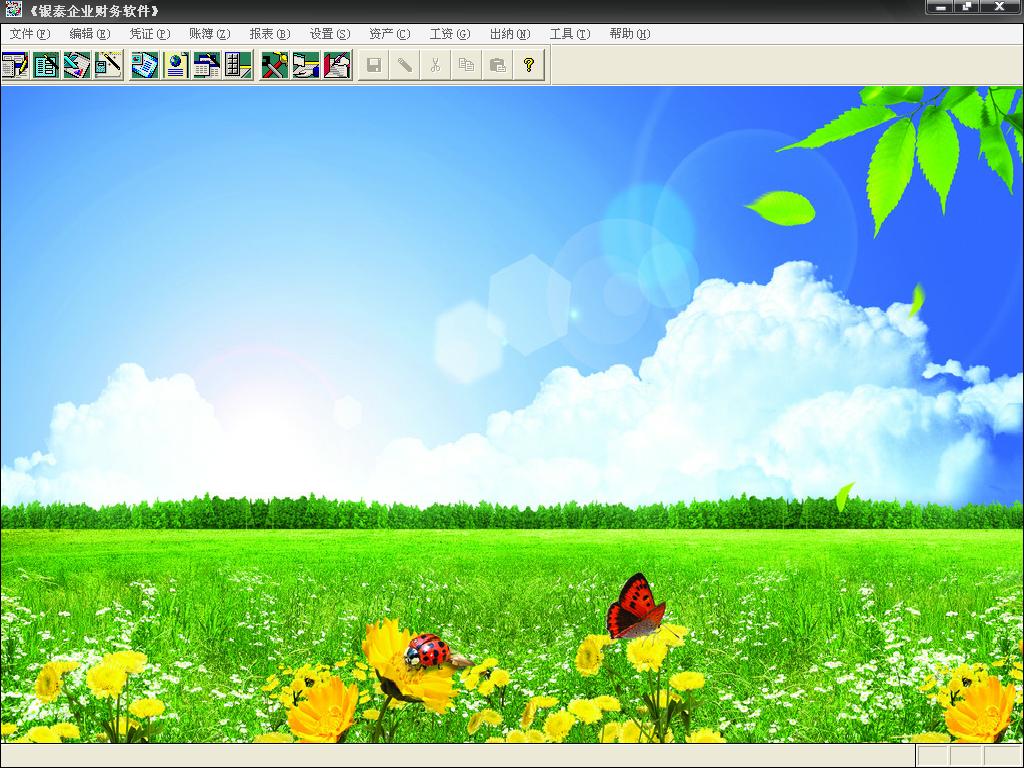This screenshot has width=1024, height=768.
Task: Open the 凭证 (Voucher) menu
Action: tap(149, 34)
